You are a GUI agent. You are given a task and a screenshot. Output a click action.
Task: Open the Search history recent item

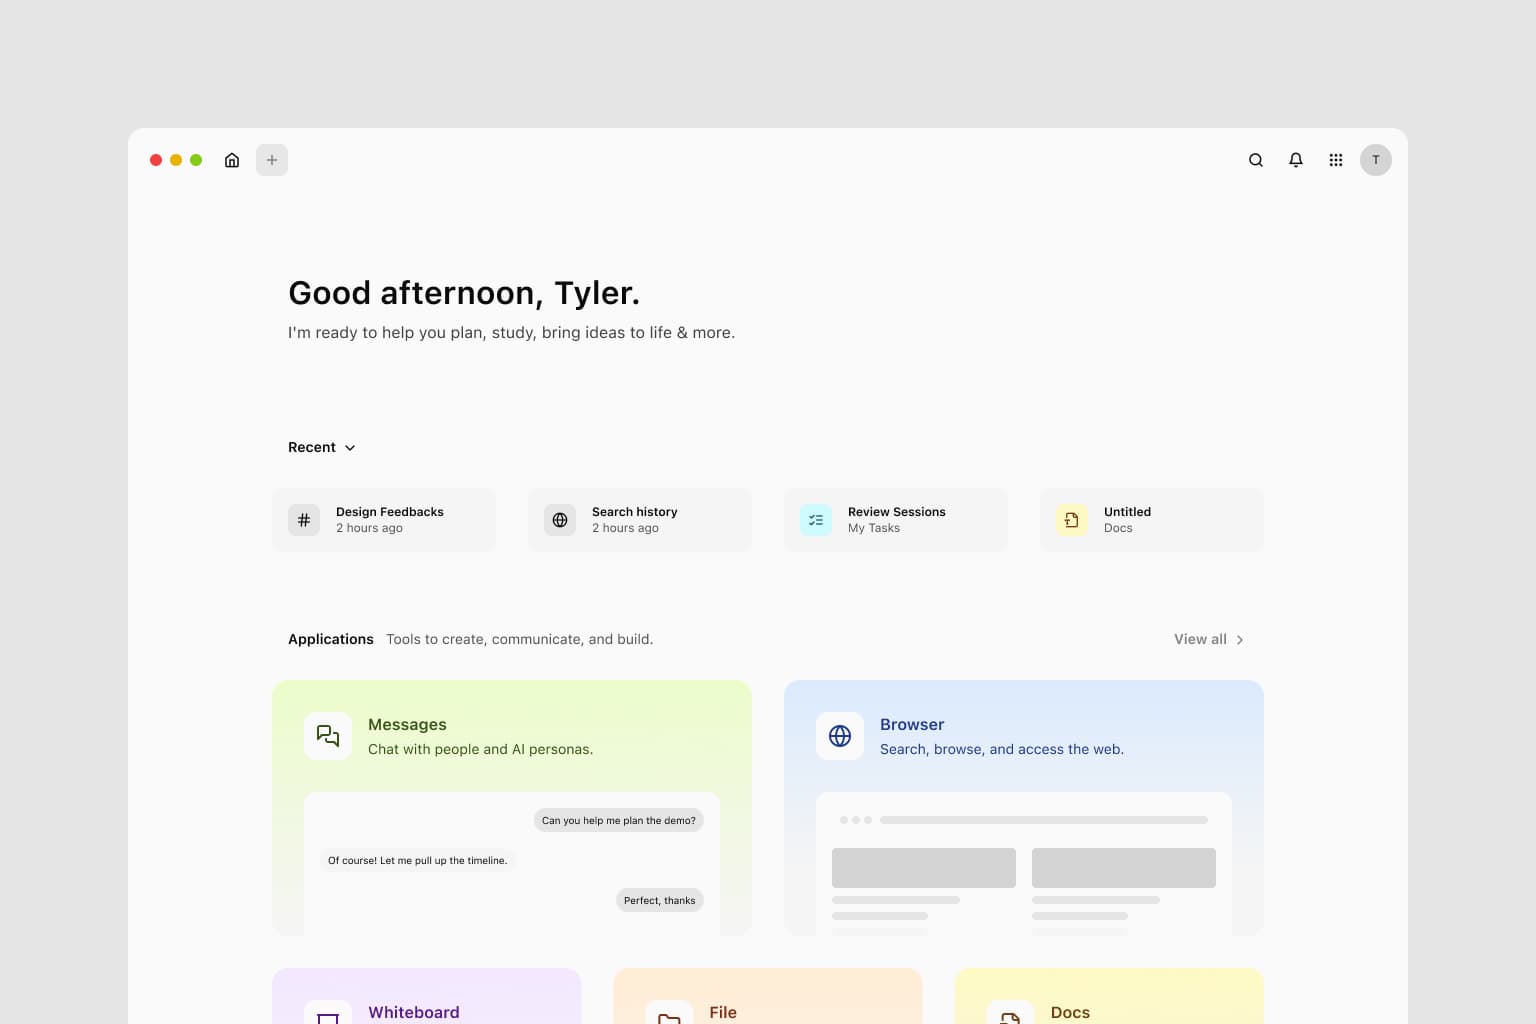pyautogui.click(x=640, y=520)
